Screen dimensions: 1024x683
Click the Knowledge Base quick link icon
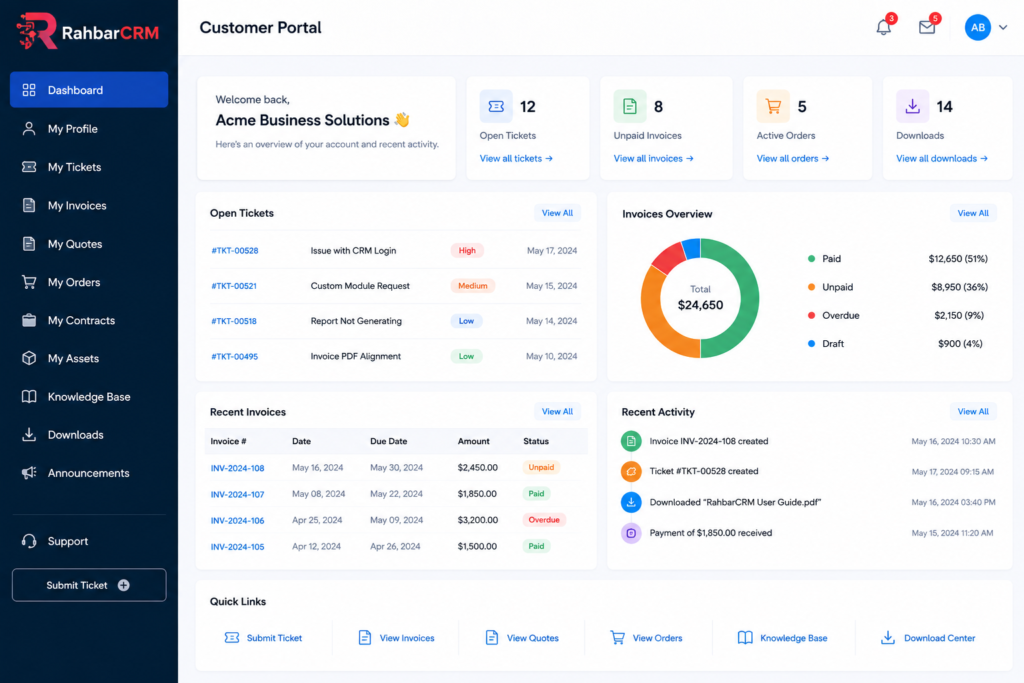tap(744, 638)
